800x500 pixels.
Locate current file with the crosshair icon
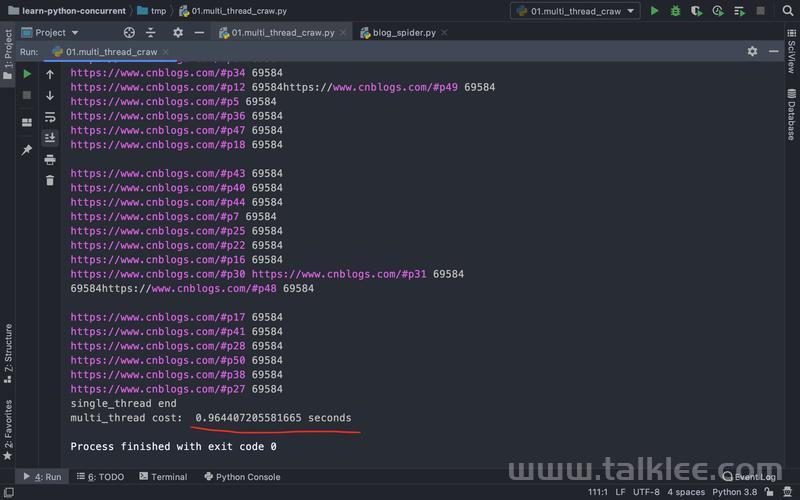point(129,33)
